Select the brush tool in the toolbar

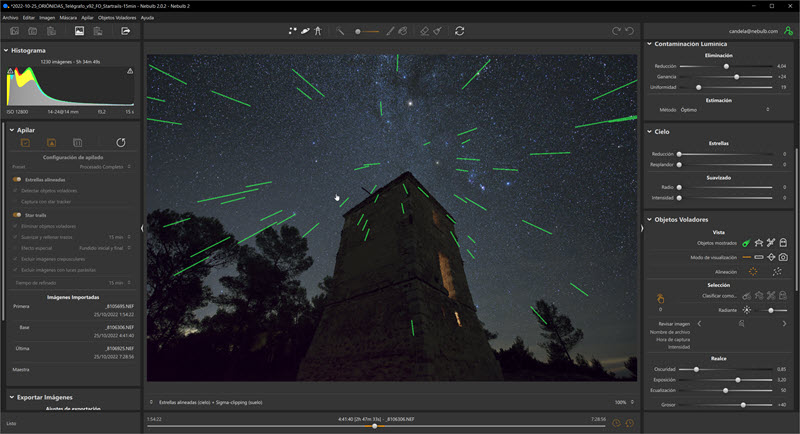390,31
